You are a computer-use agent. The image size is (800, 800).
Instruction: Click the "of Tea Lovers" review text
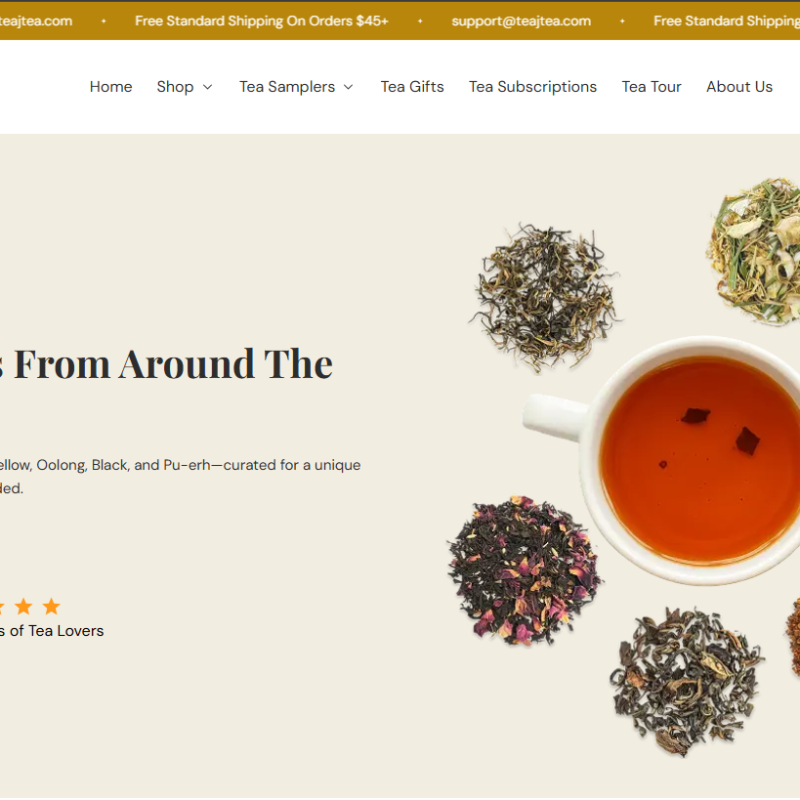tap(52, 631)
